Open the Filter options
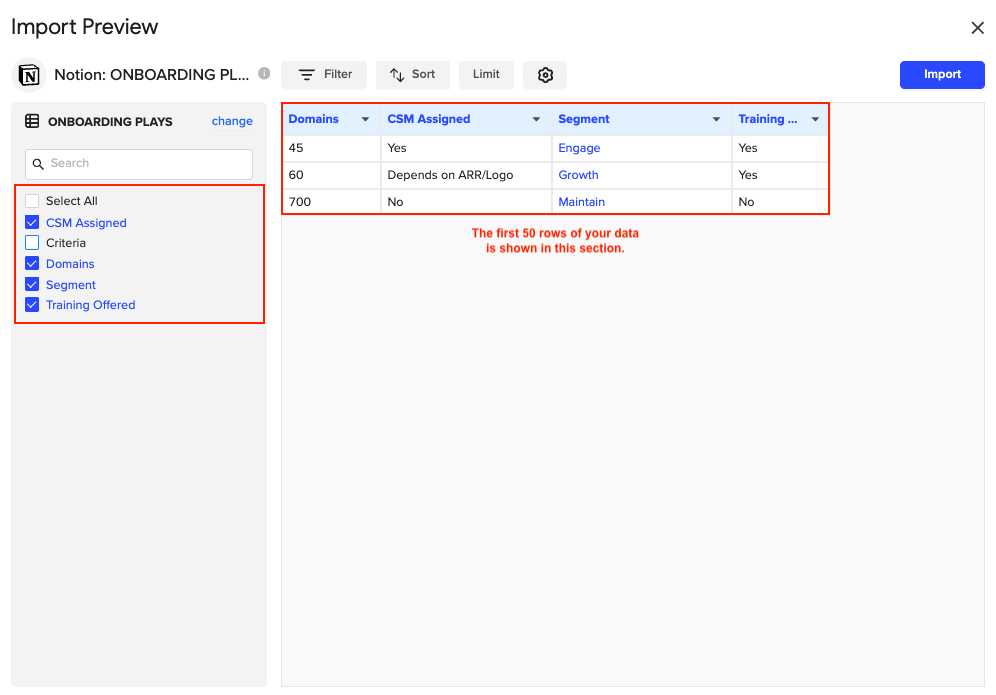 tap(324, 75)
